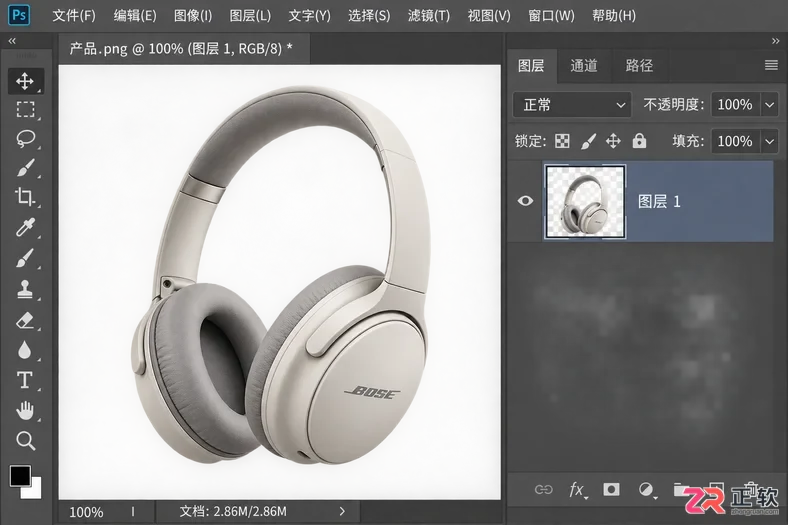Click the 不透明度 label
This screenshot has height=525, width=788.
tap(674, 104)
